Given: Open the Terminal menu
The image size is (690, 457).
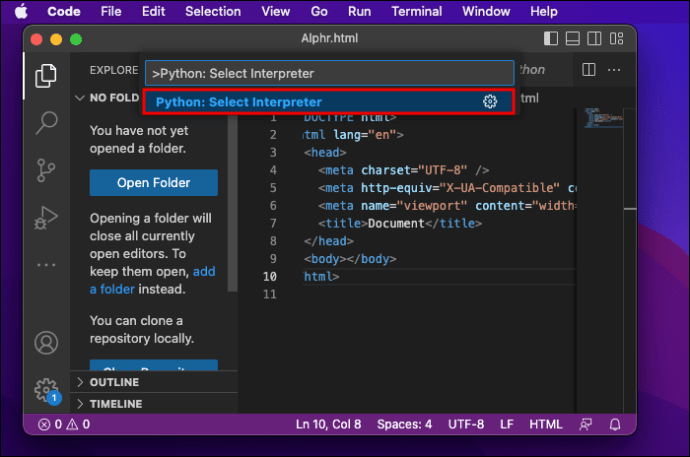Looking at the screenshot, I should tap(417, 11).
